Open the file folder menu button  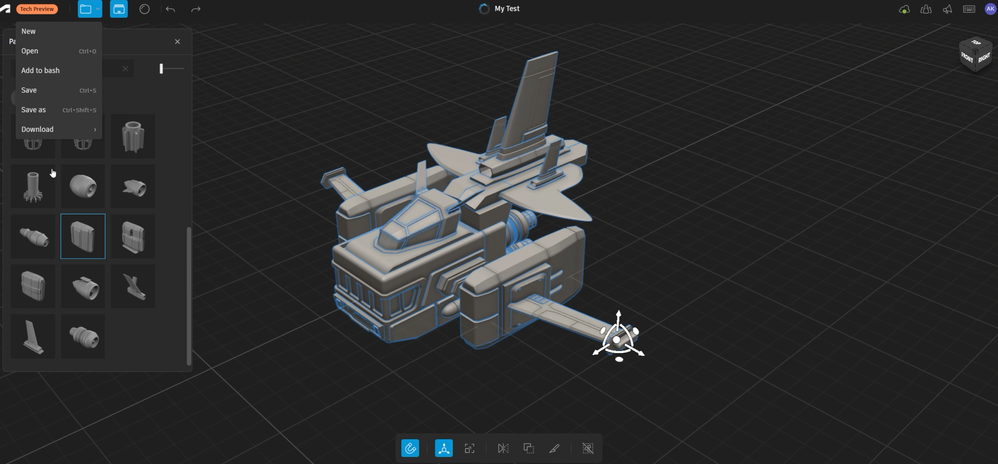coord(86,9)
